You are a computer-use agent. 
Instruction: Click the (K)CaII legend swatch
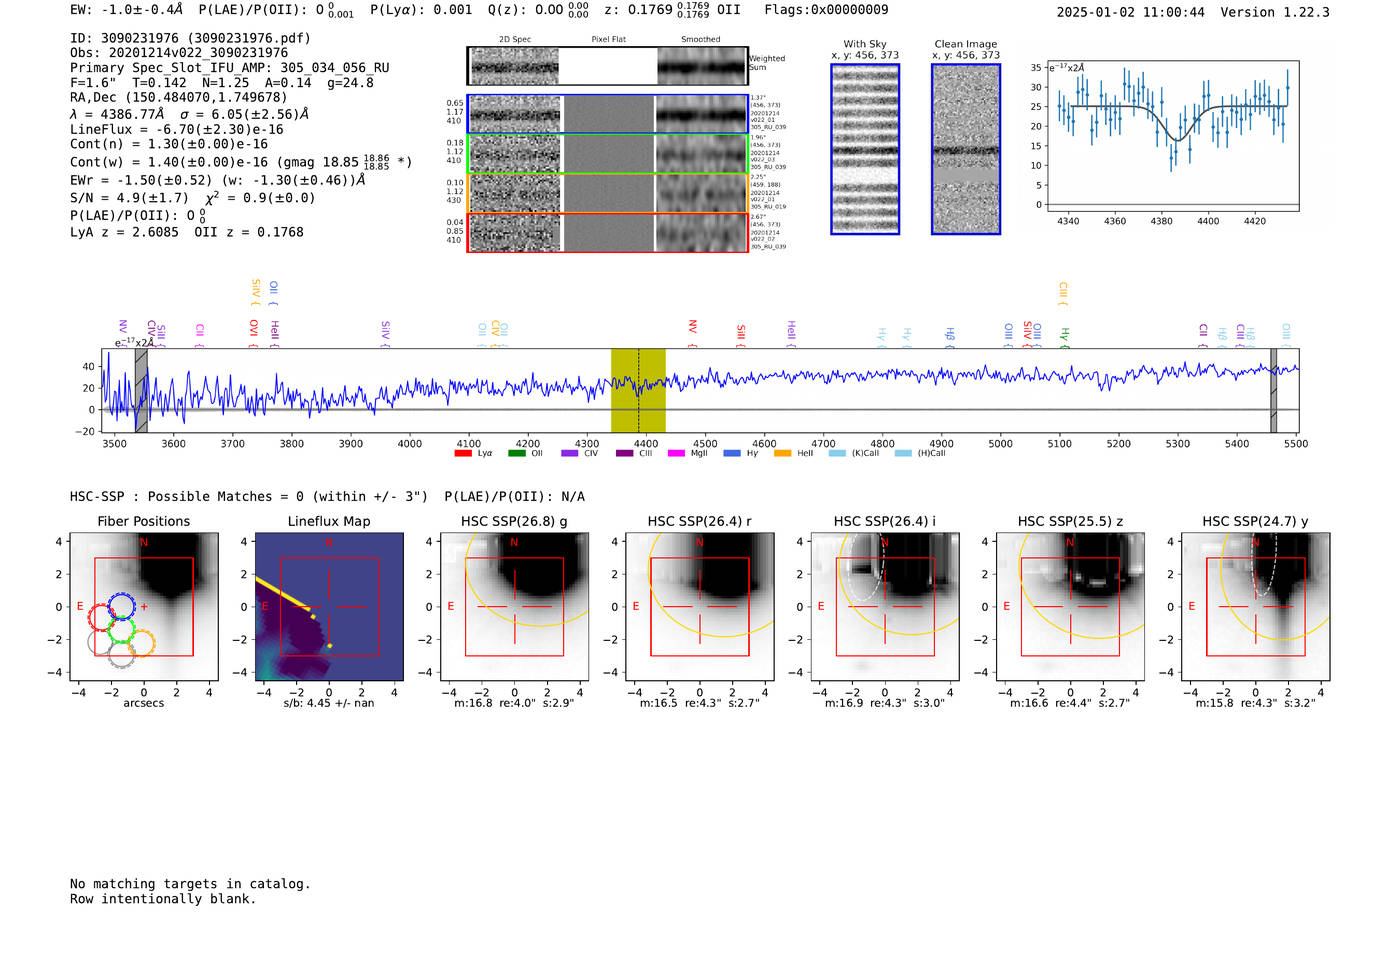pos(837,453)
